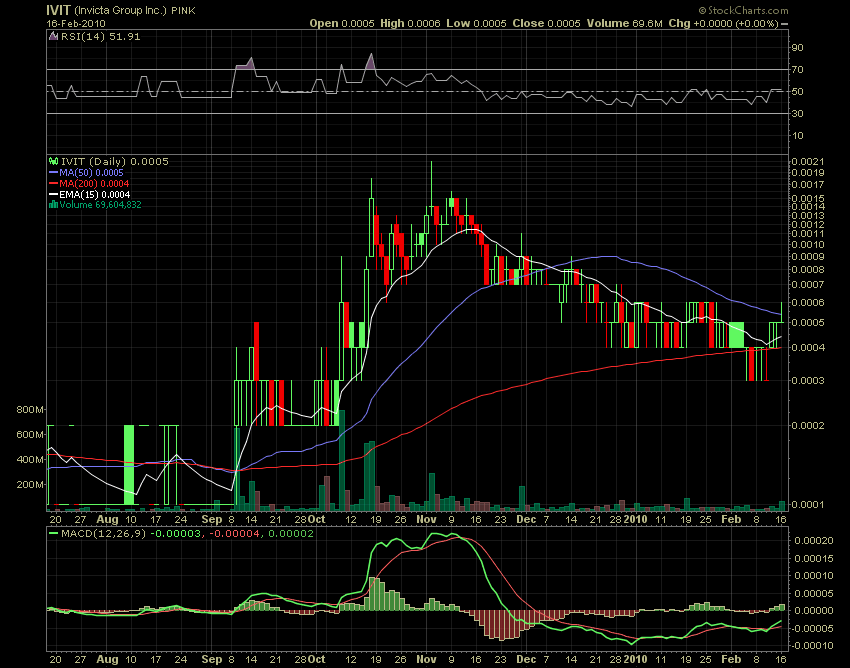Image resolution: width=850 pixels, height=668 pixels.
Task: Click the RSI 30 oversold axis label
Action: (x=797, y=113)
